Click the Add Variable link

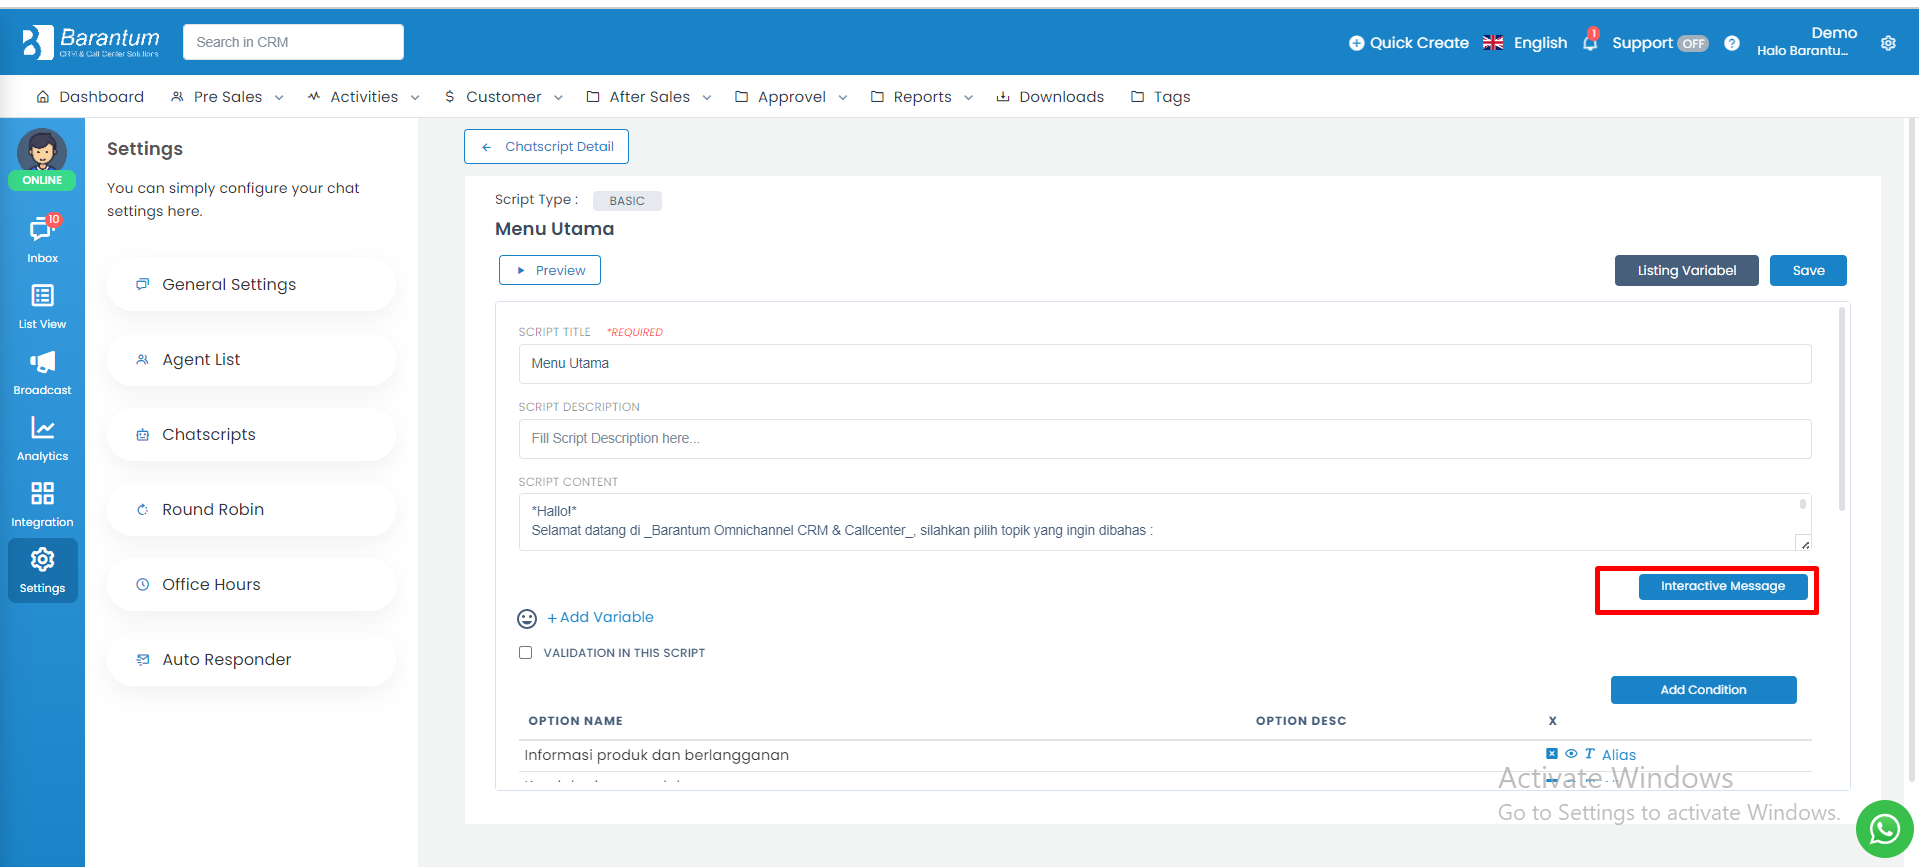[600, 618]
